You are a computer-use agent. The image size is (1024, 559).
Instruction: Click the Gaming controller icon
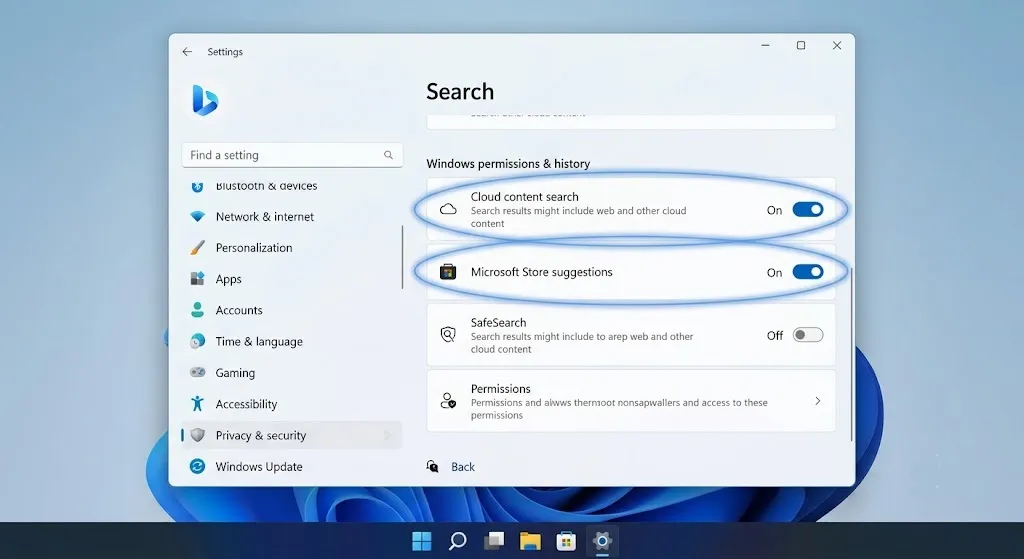pyautogui.click(x=197, y=372)
